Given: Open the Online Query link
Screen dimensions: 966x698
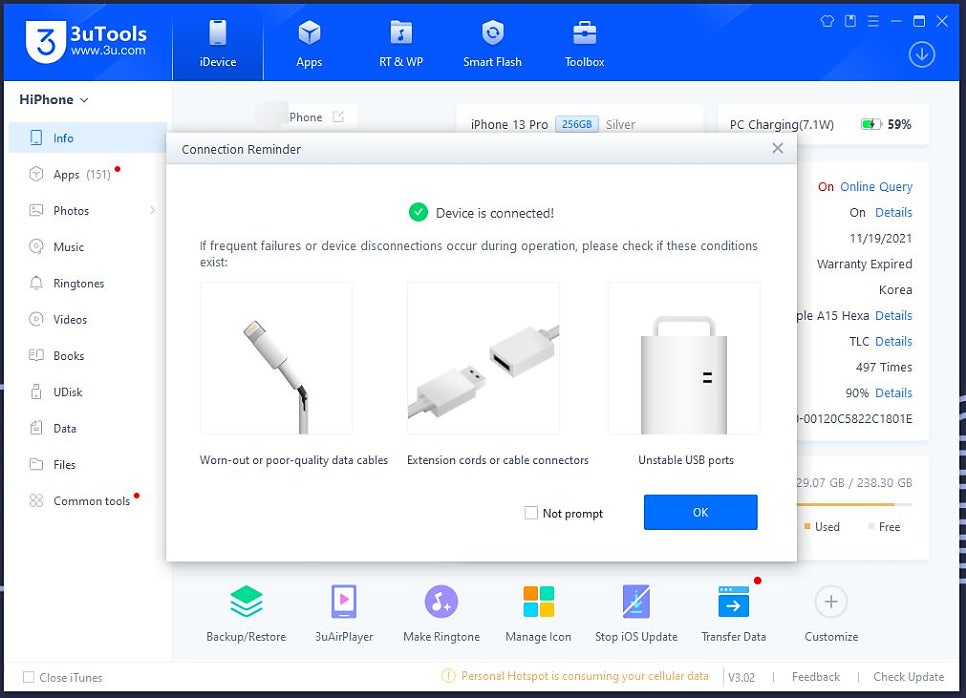Looking at the screenshot, I should 876,187.
